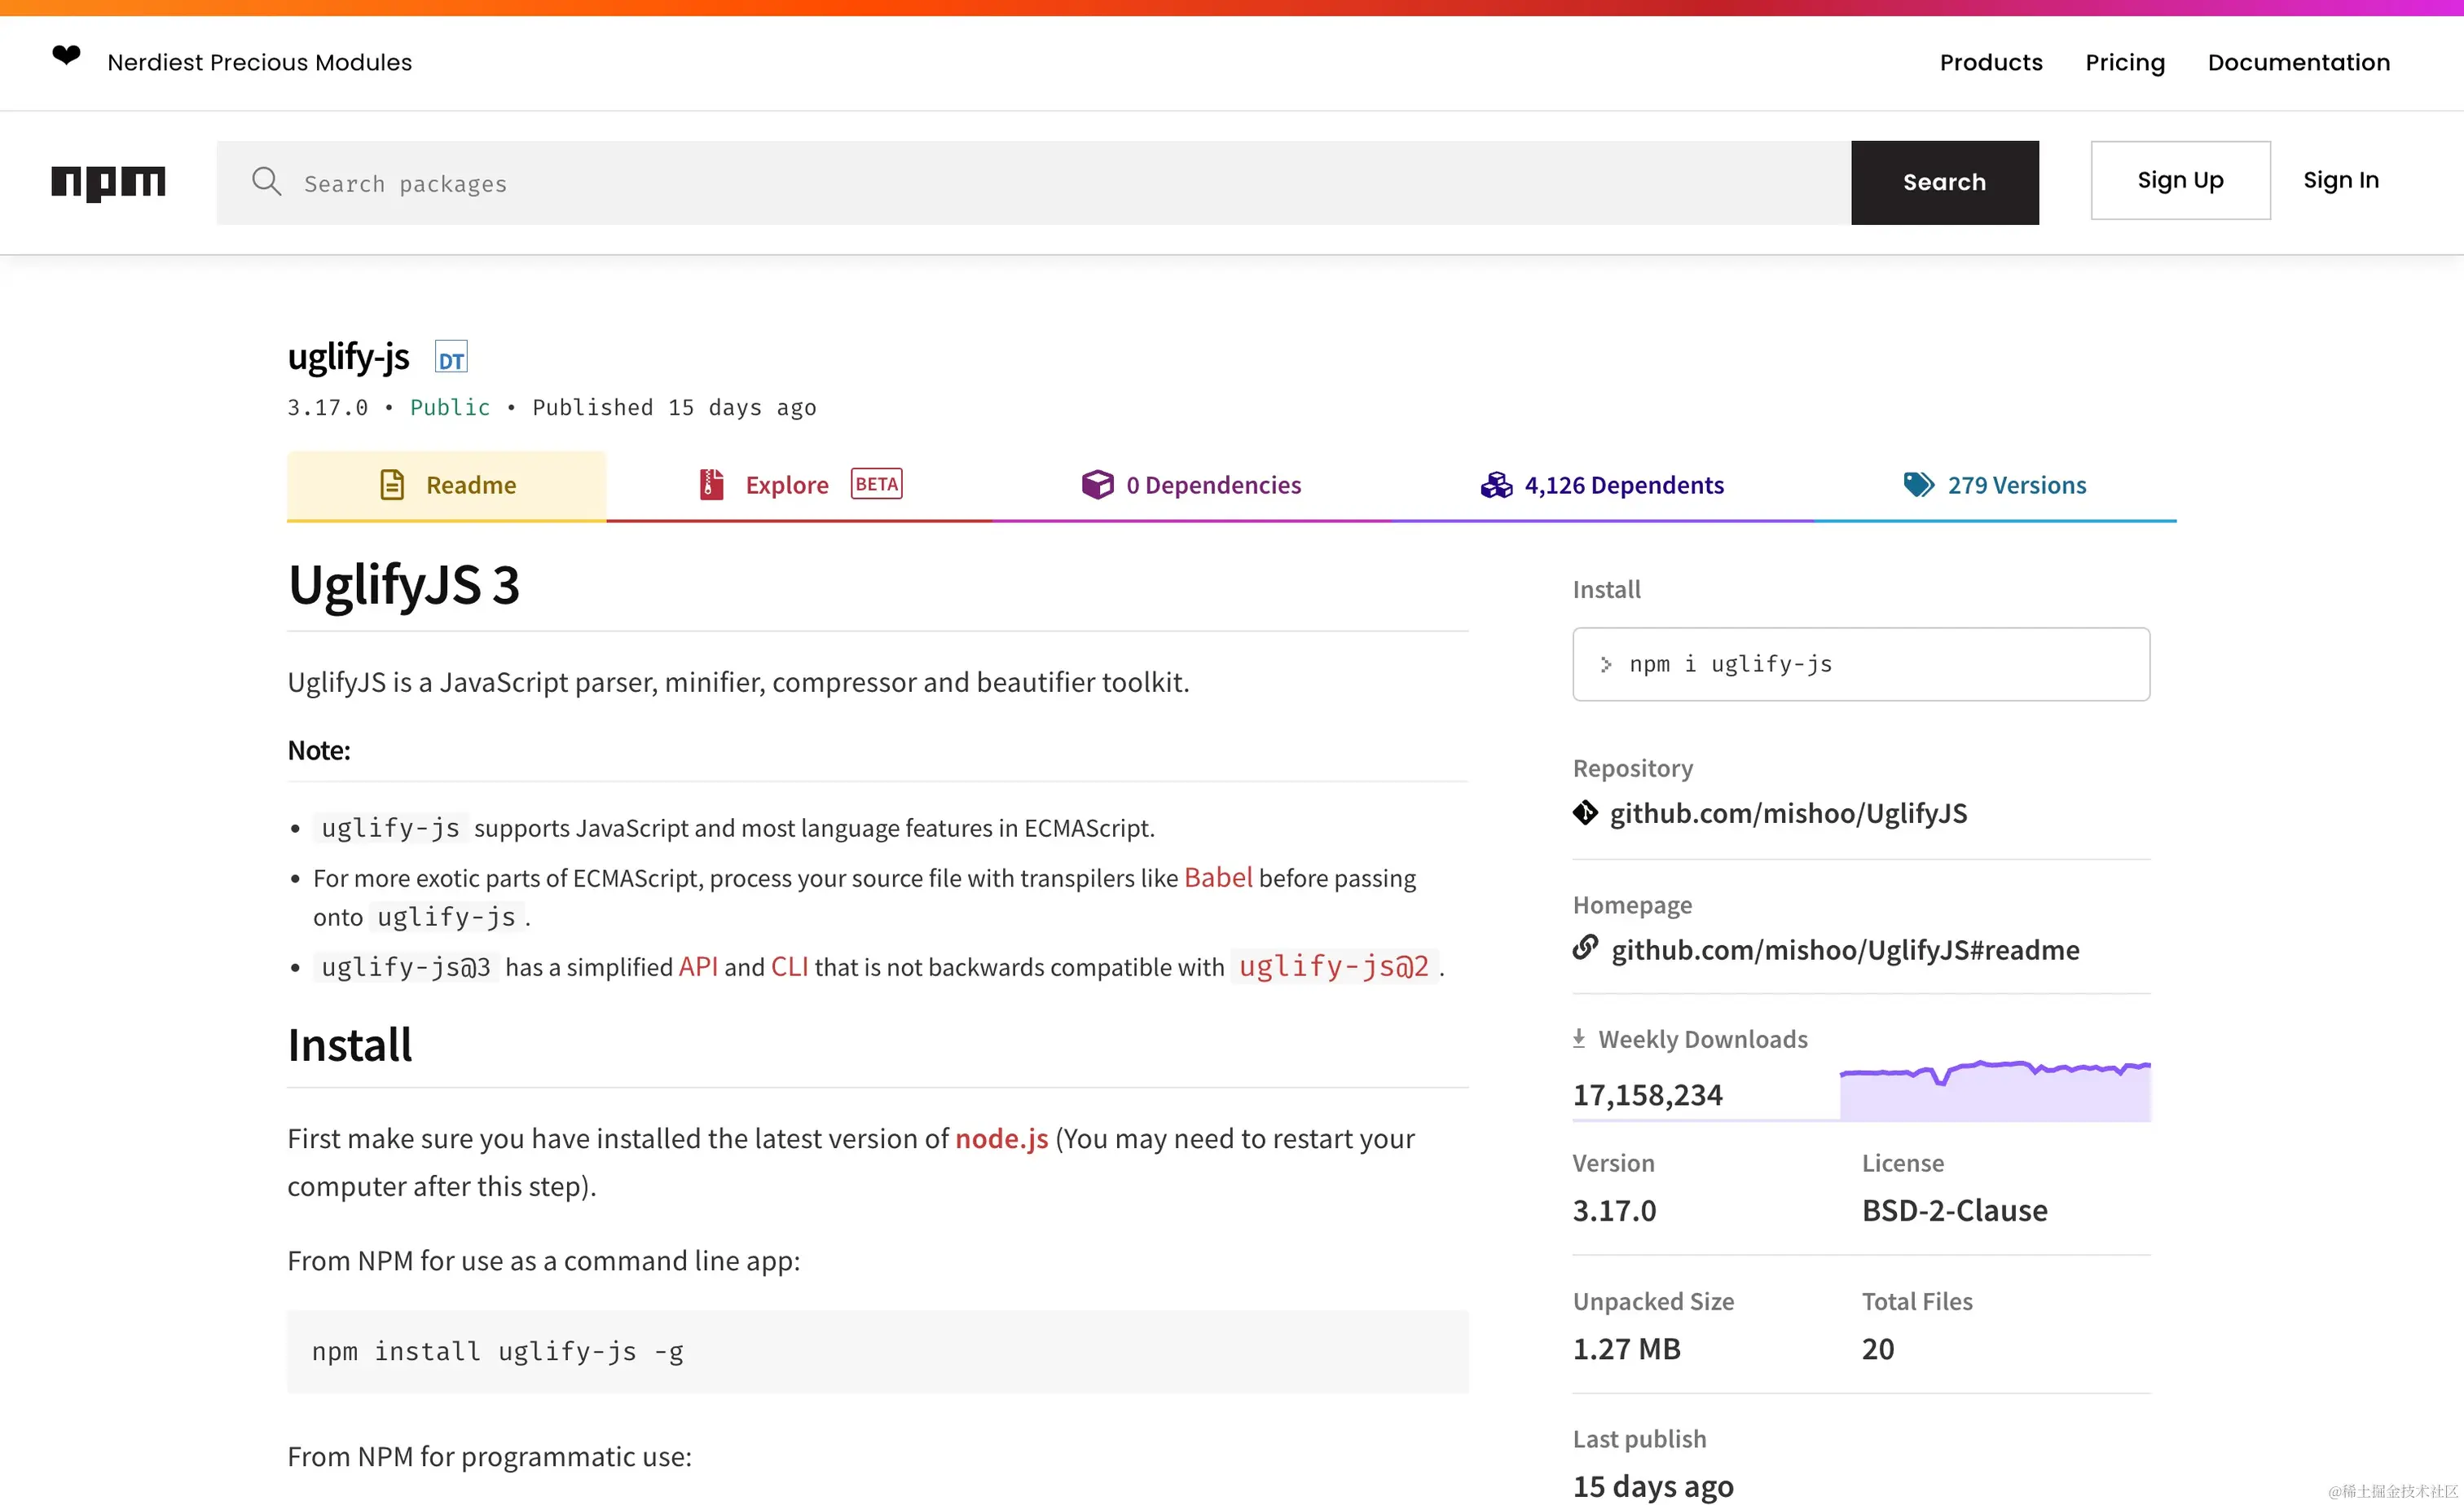This screenshot has height=1505, width=2464.
Task: Open the node.js link
Action: click(x=1001, y=1138)
